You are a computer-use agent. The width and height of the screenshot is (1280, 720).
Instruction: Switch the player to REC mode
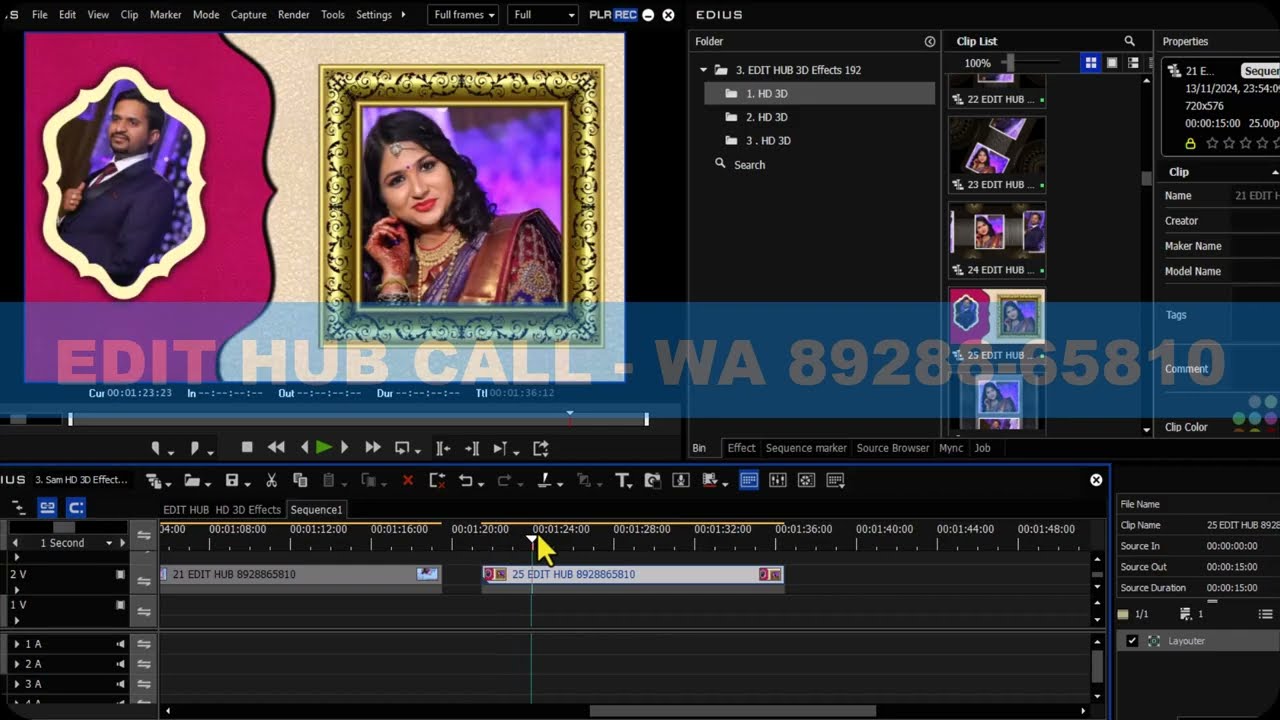(627, 15)
